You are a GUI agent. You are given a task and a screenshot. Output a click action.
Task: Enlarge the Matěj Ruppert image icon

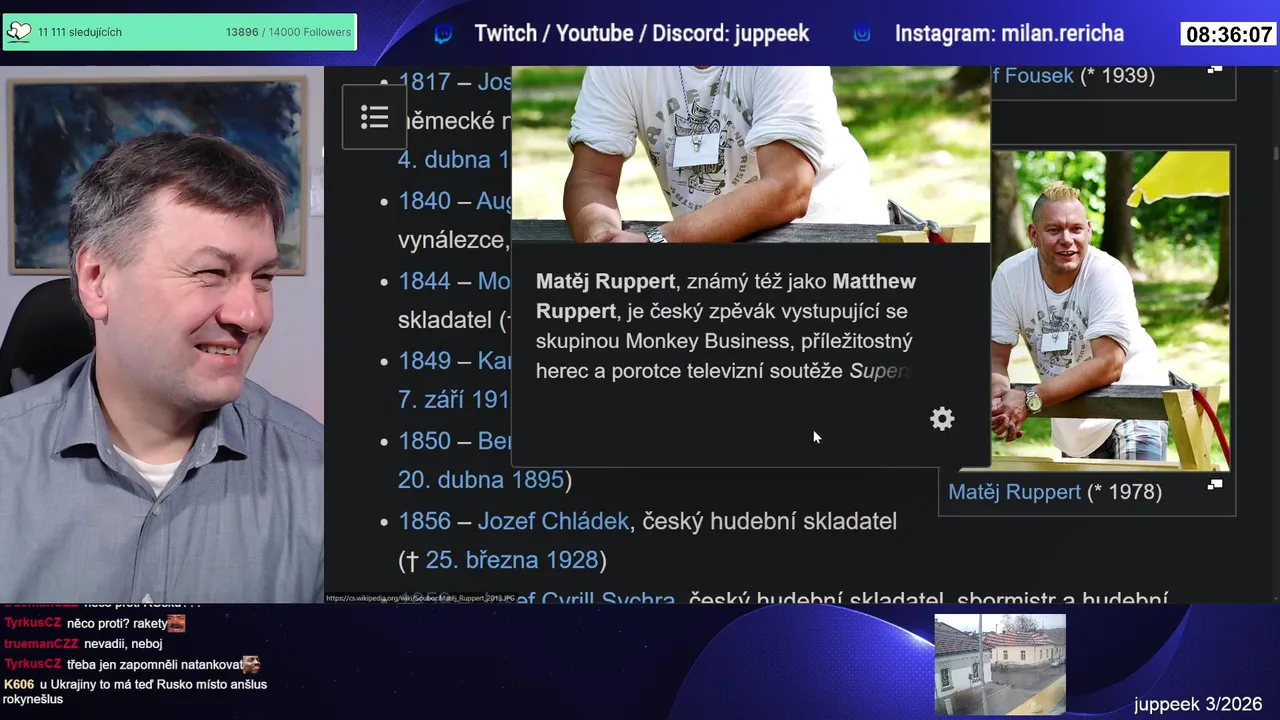click(1215, 485)
